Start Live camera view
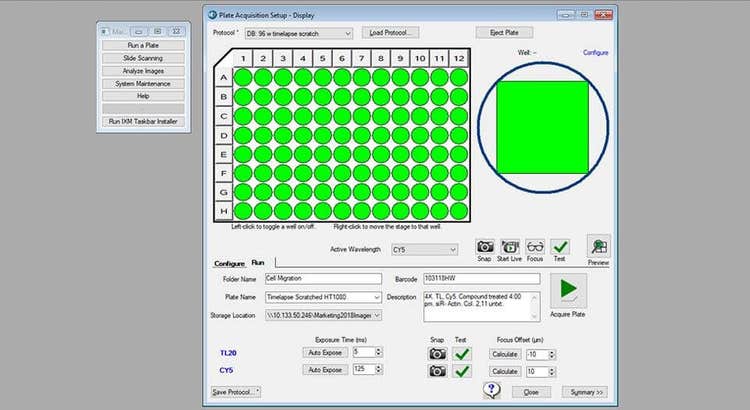 coord(510,247)
